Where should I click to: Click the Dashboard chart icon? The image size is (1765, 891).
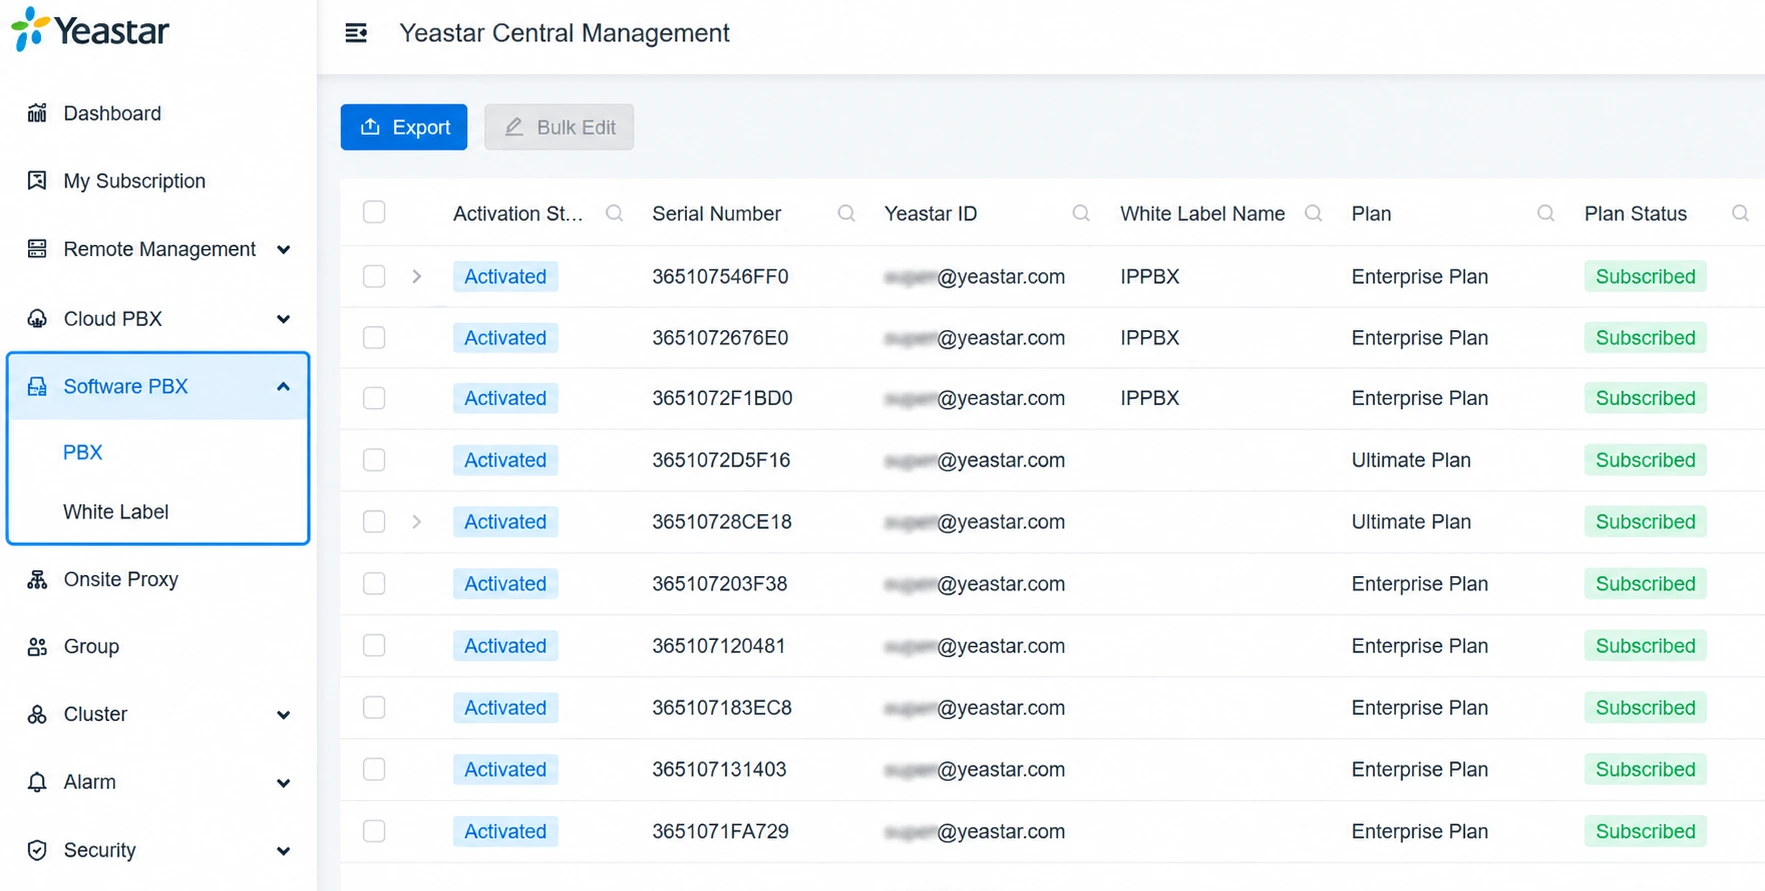click(37, 113)
